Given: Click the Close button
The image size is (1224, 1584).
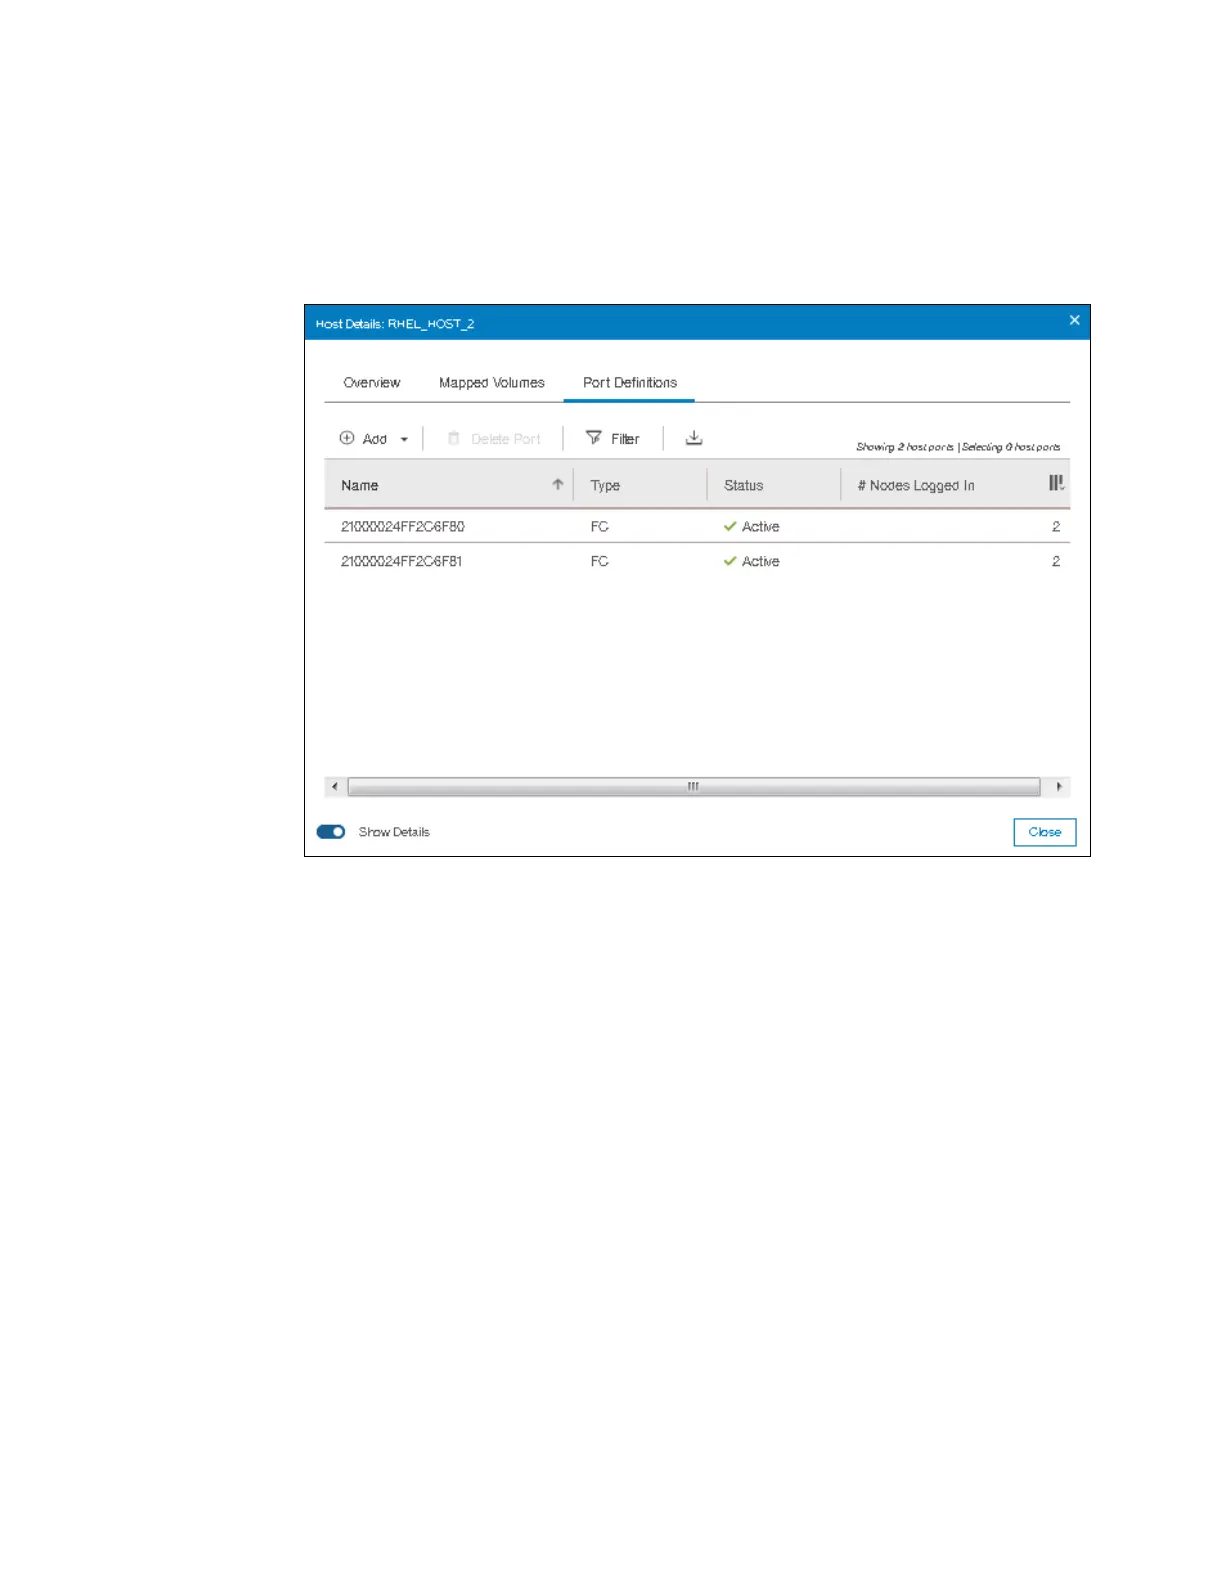Looking at the screenshot, I should 1045,832.
